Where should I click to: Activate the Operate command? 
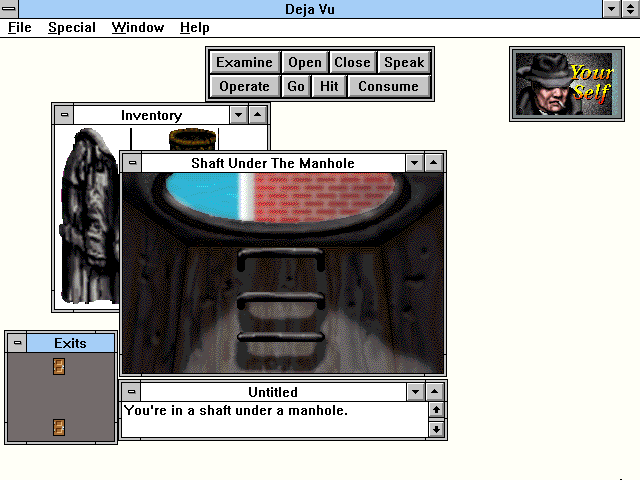[x=244, y=86]
